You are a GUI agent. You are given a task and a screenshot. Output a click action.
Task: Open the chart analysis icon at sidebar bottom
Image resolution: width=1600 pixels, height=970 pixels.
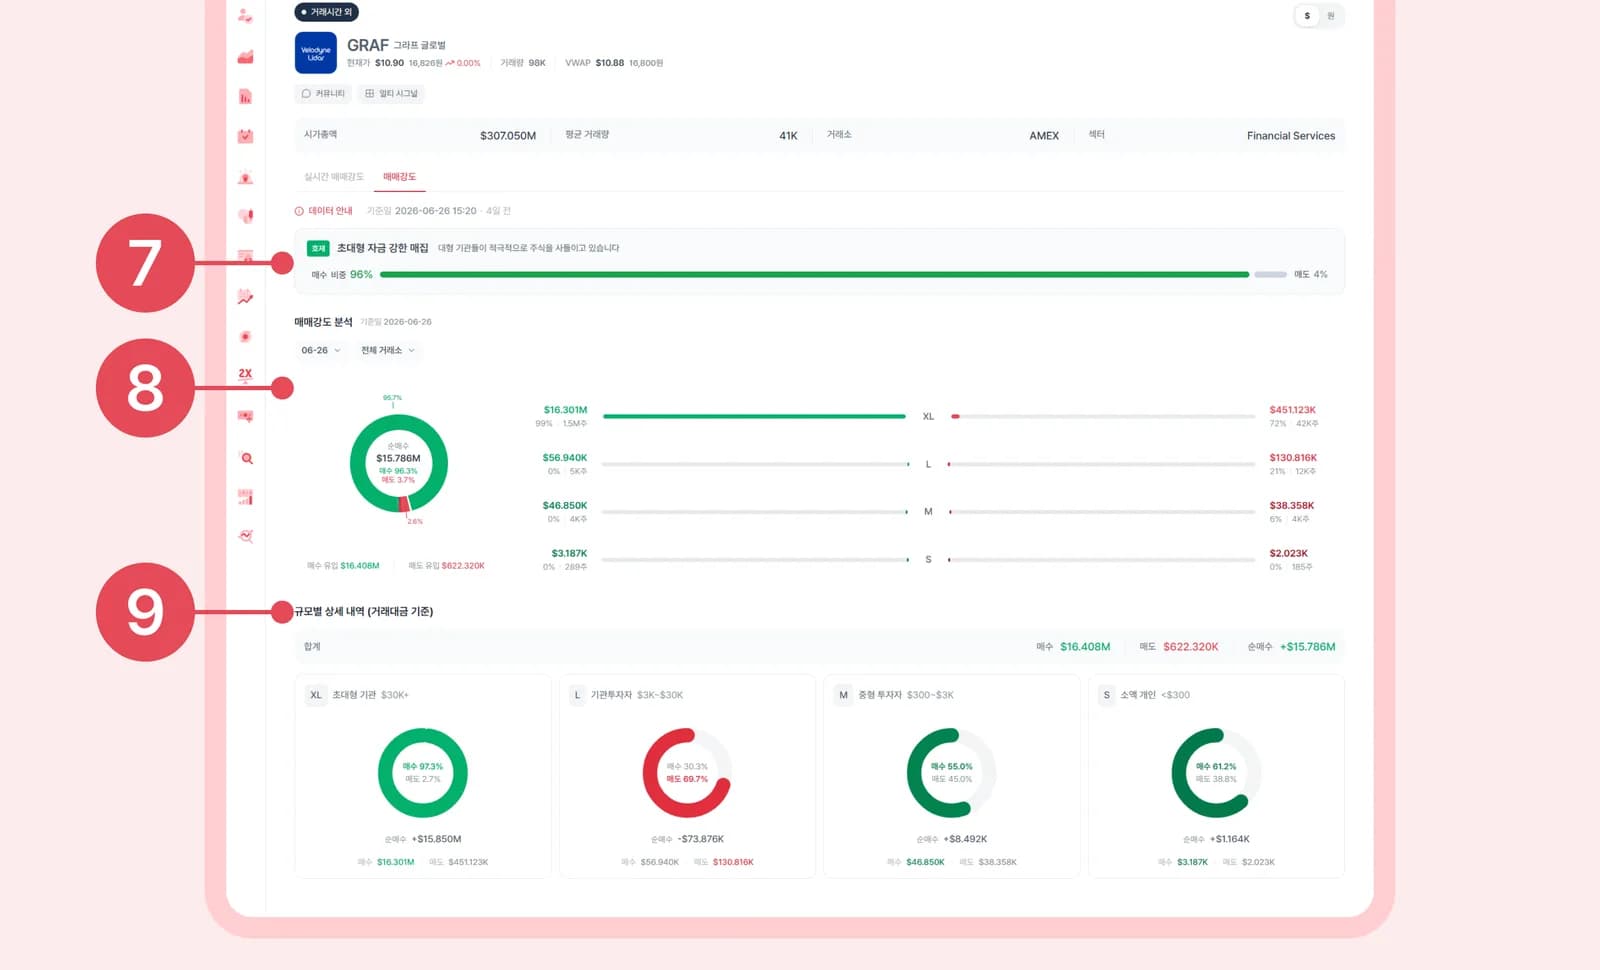click(x=245, y=536)
